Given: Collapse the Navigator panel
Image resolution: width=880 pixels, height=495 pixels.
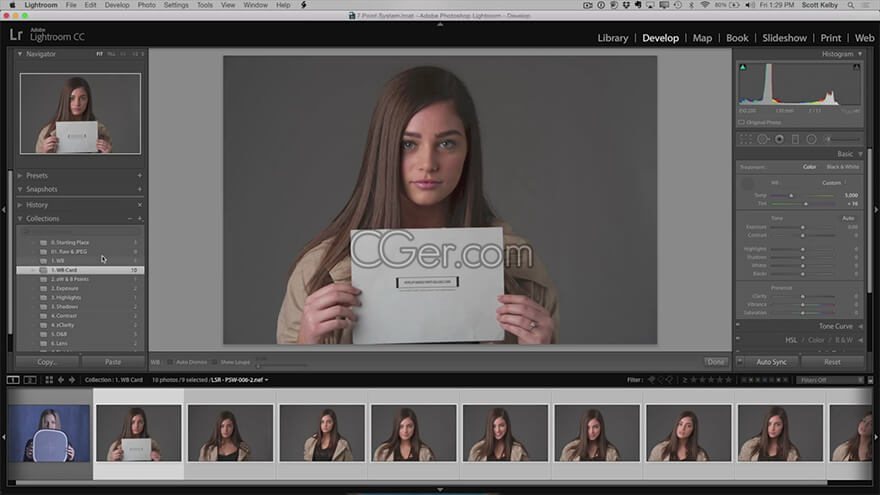Looking at the screenshot, I should tap(20, 54).
